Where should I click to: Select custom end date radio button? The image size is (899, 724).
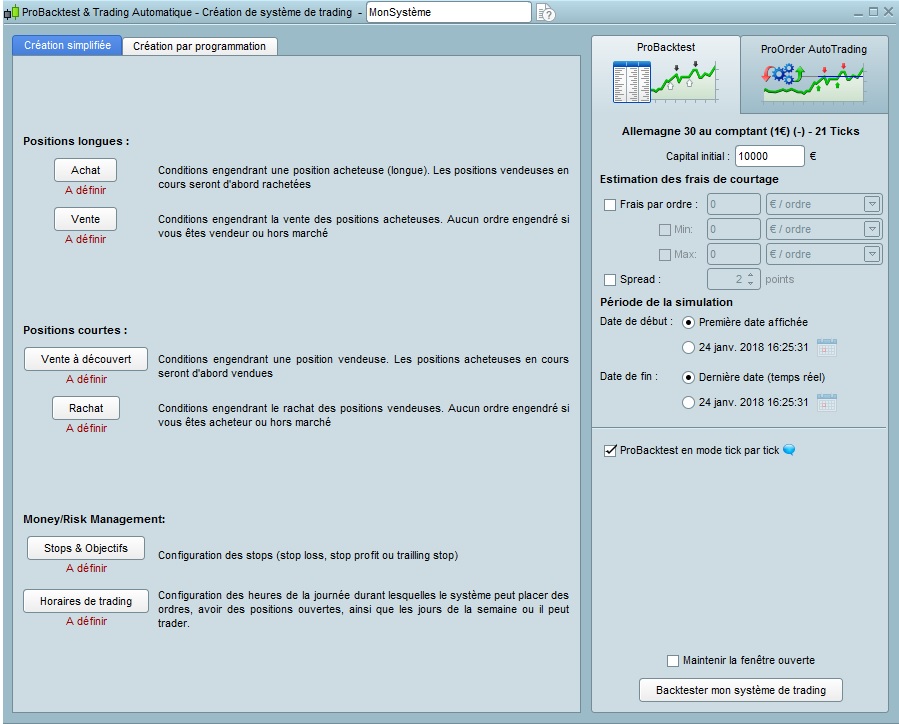tap(688, 402)
